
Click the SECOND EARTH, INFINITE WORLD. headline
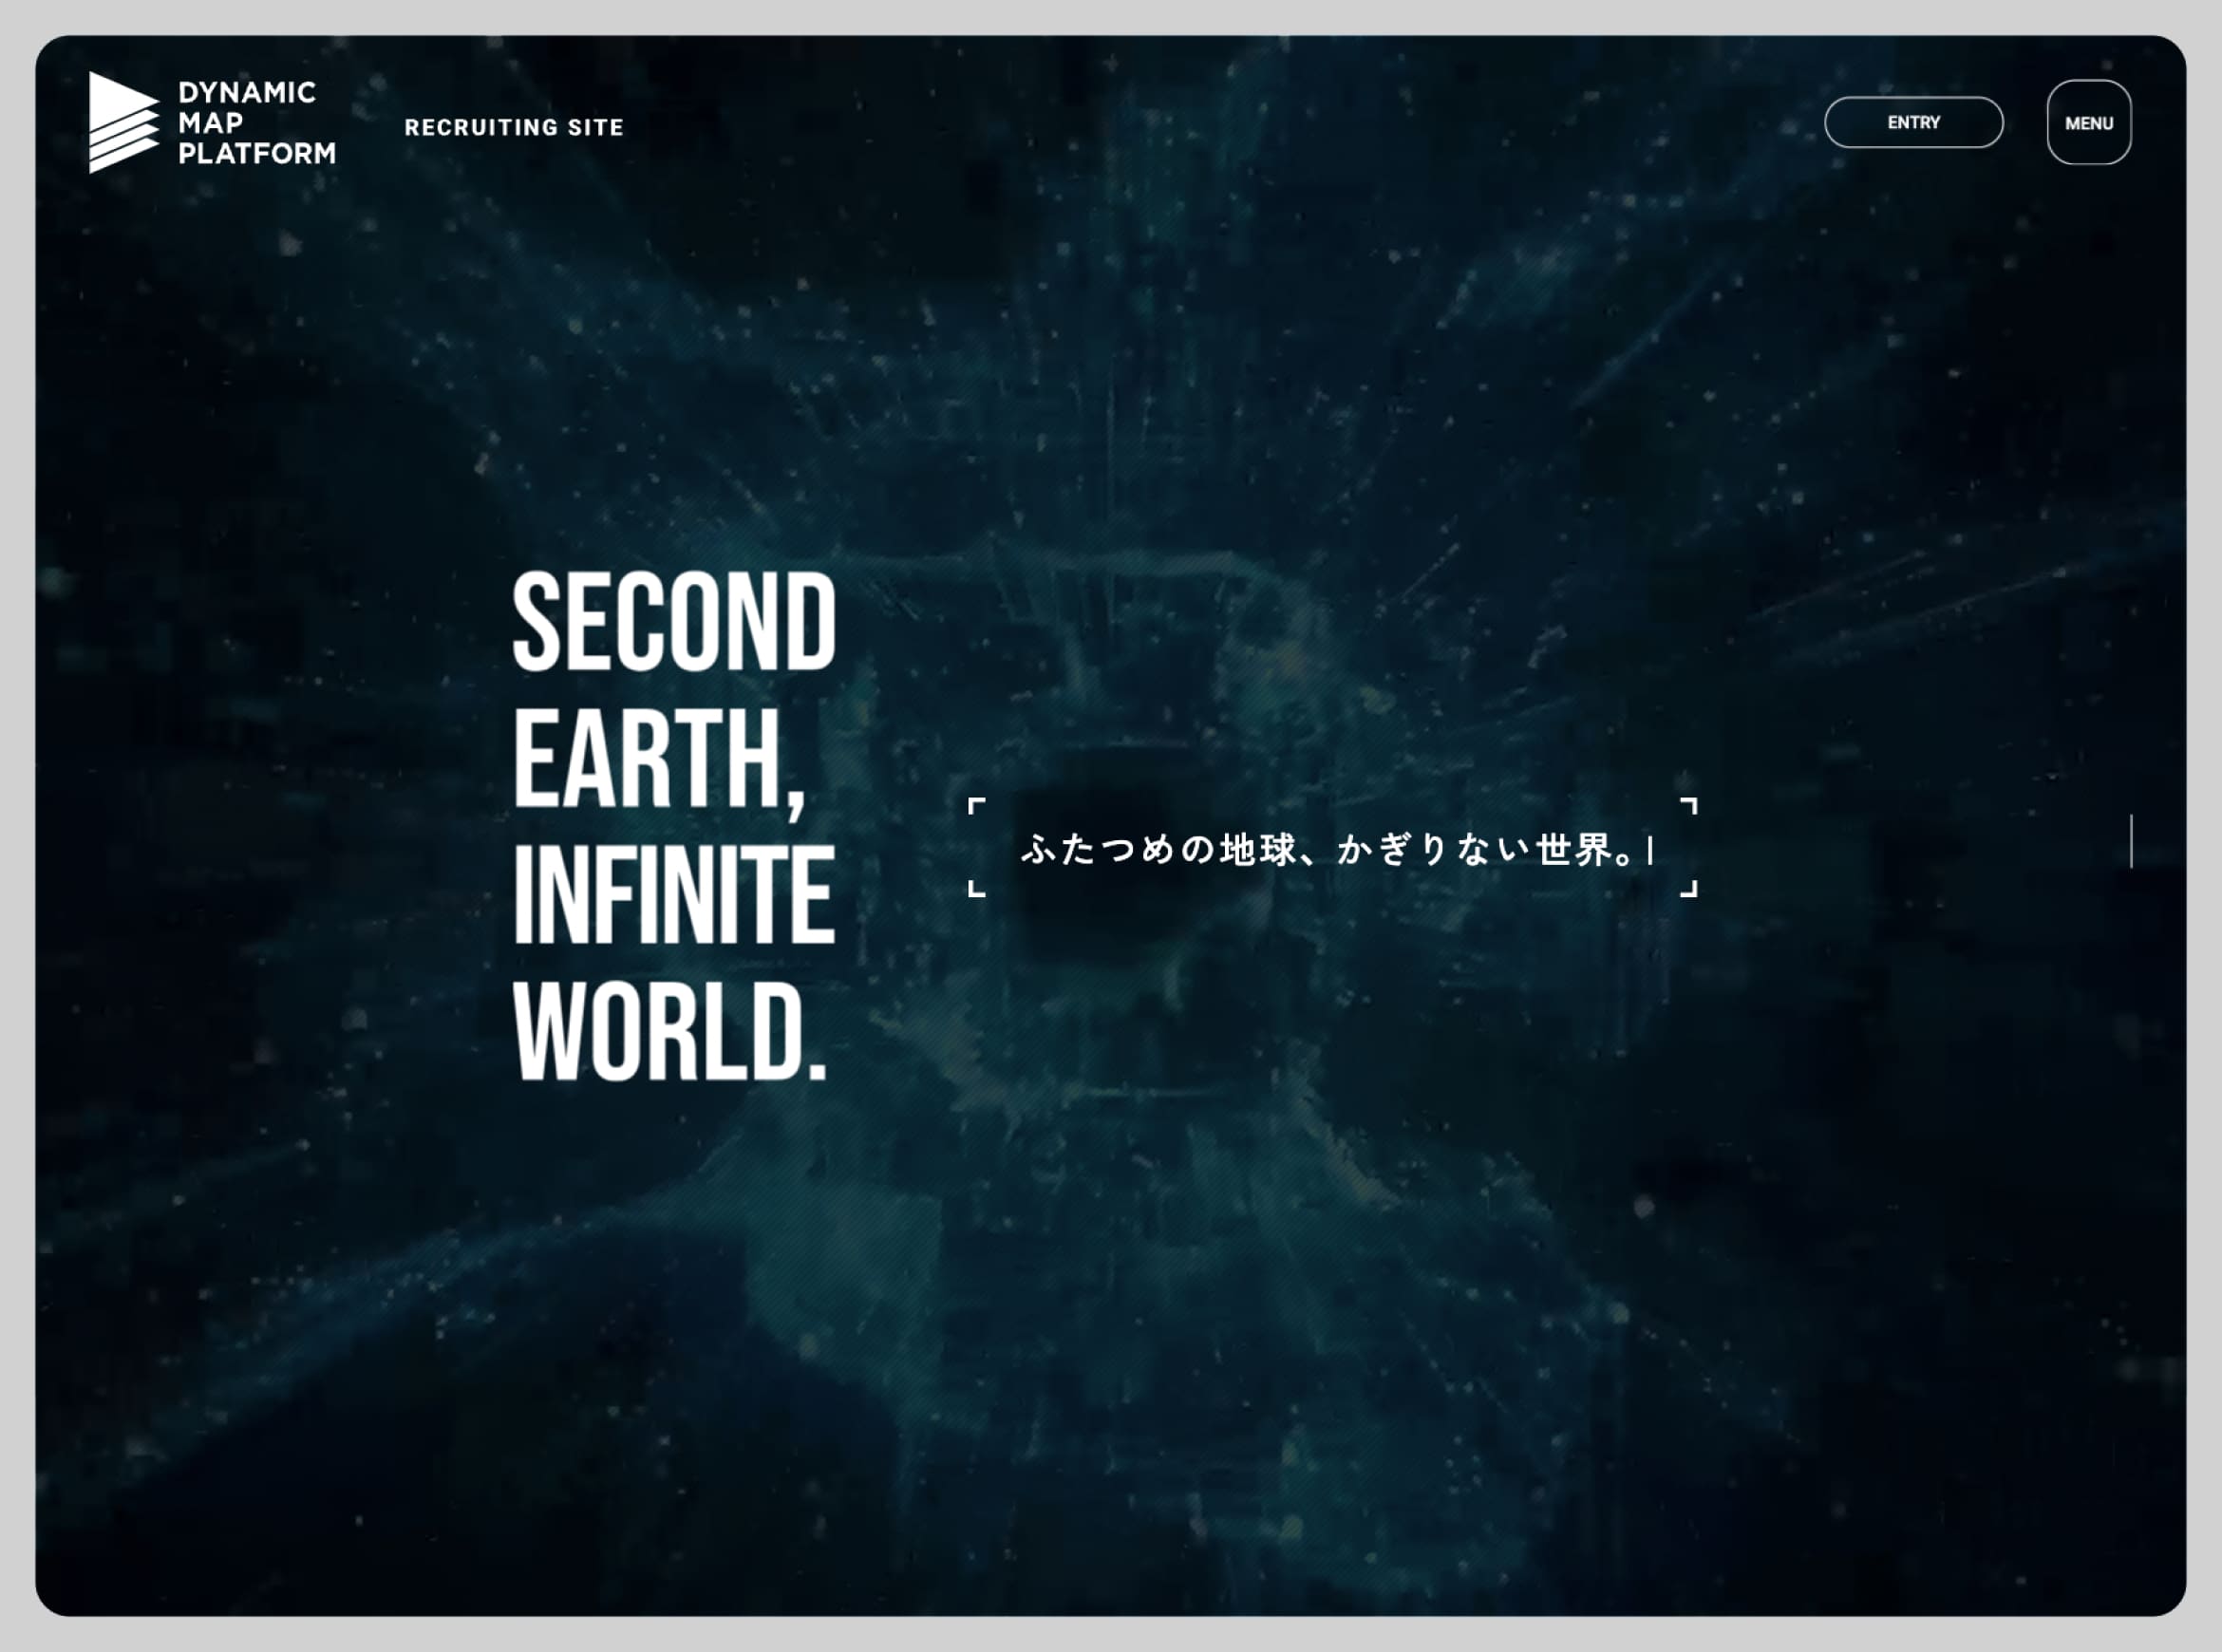click(674, 826)
